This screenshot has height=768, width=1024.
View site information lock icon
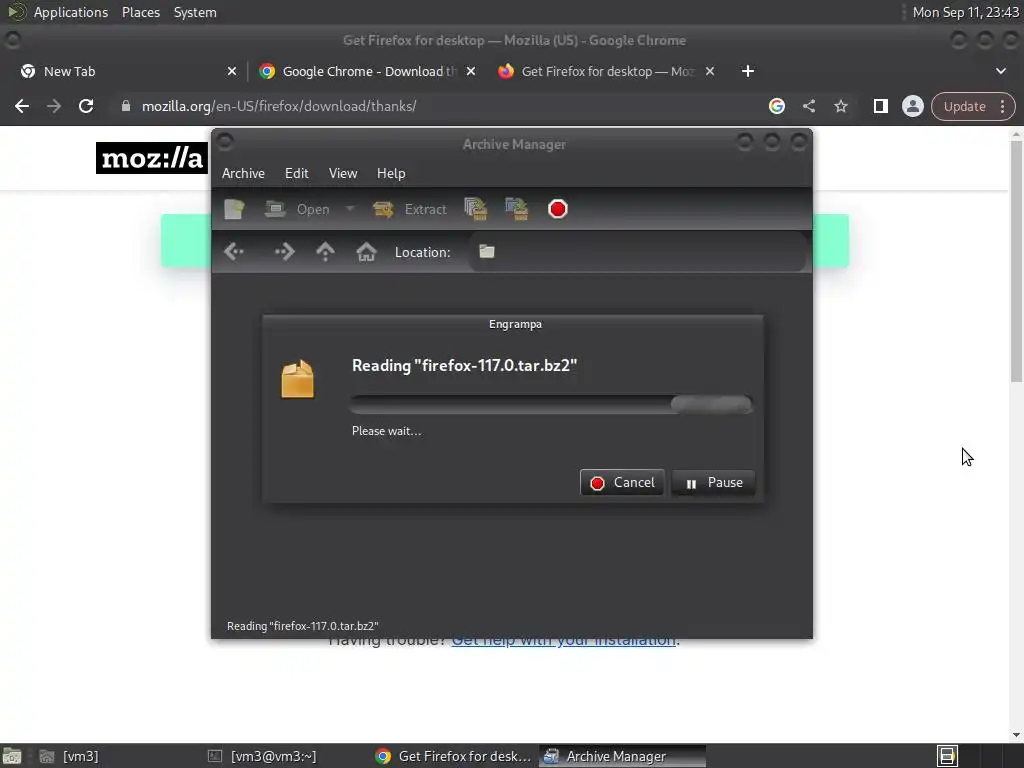tap(126, 106)
